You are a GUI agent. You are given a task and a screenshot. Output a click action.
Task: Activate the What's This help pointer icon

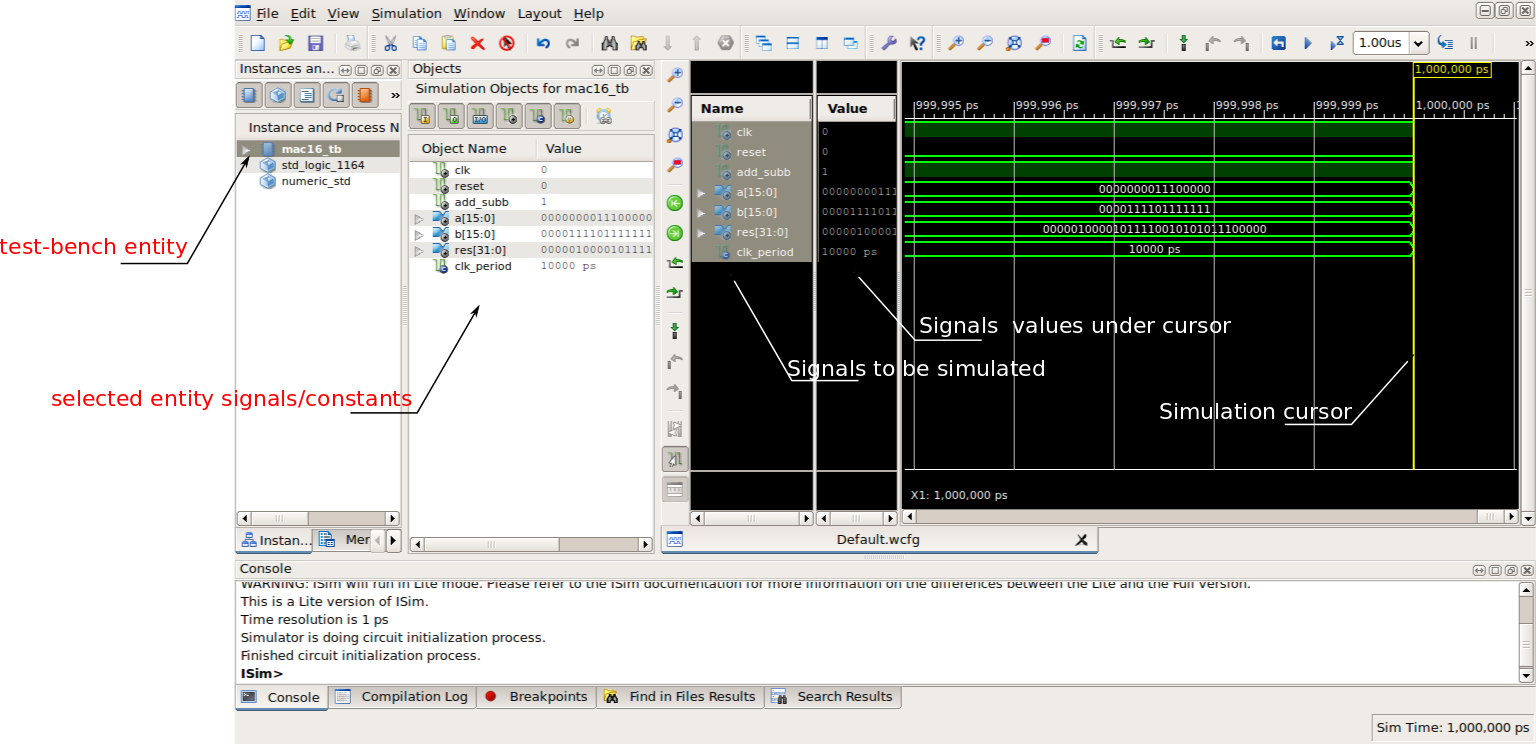pos(917,43)
